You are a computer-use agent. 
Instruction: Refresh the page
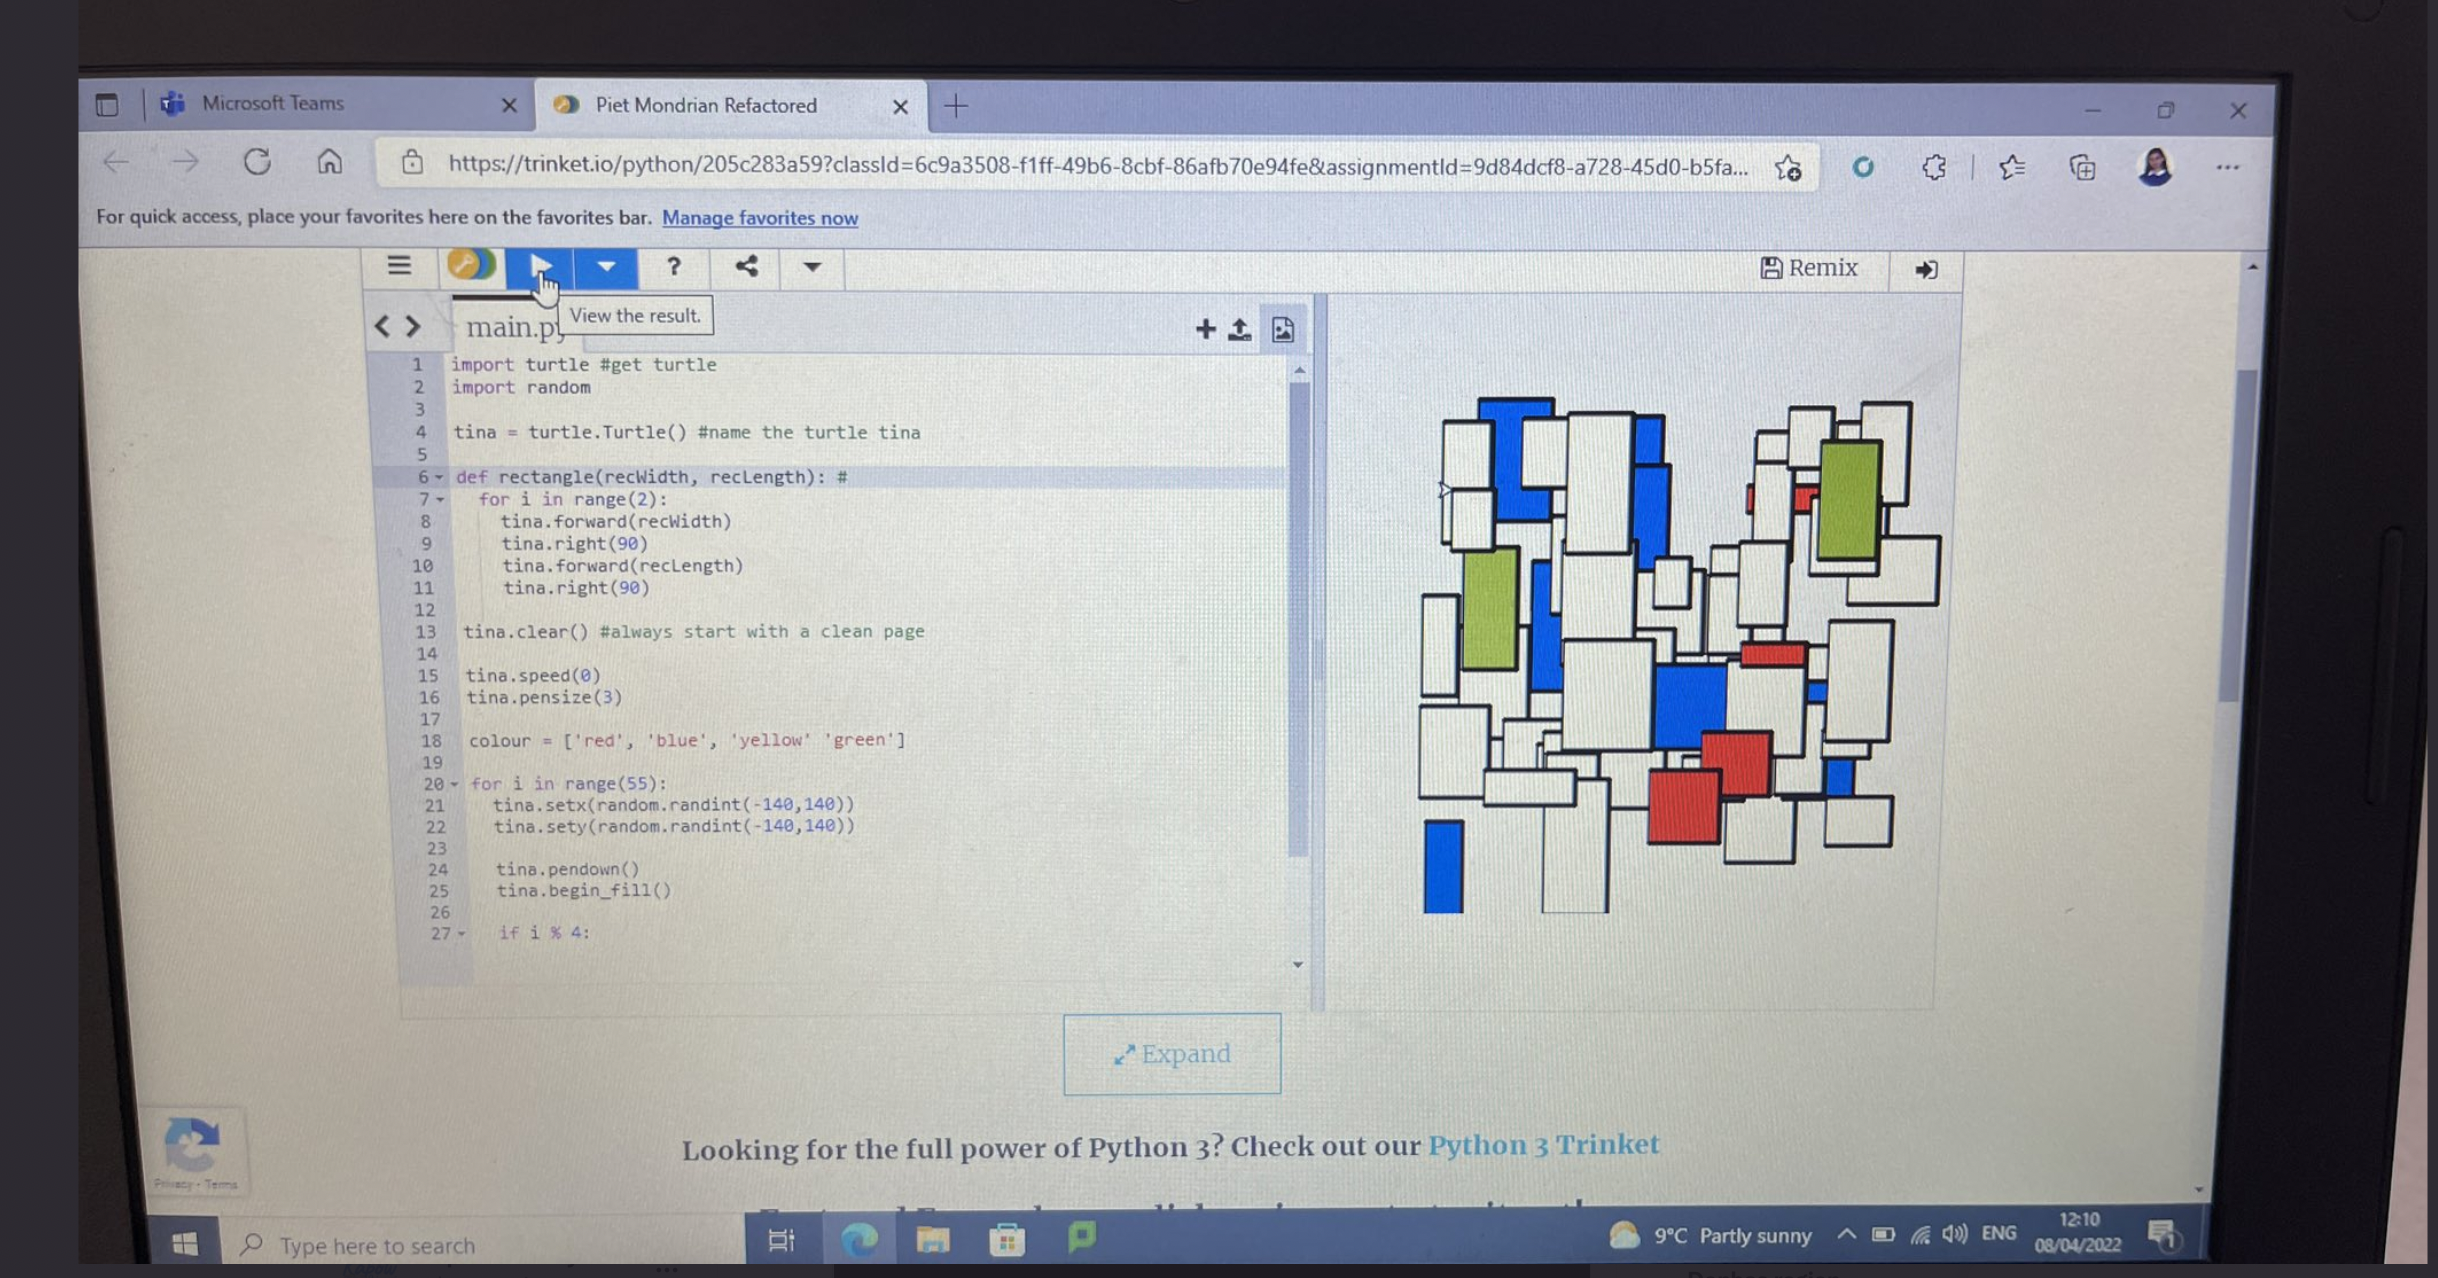pyautogui.click(x=257, y=162)
